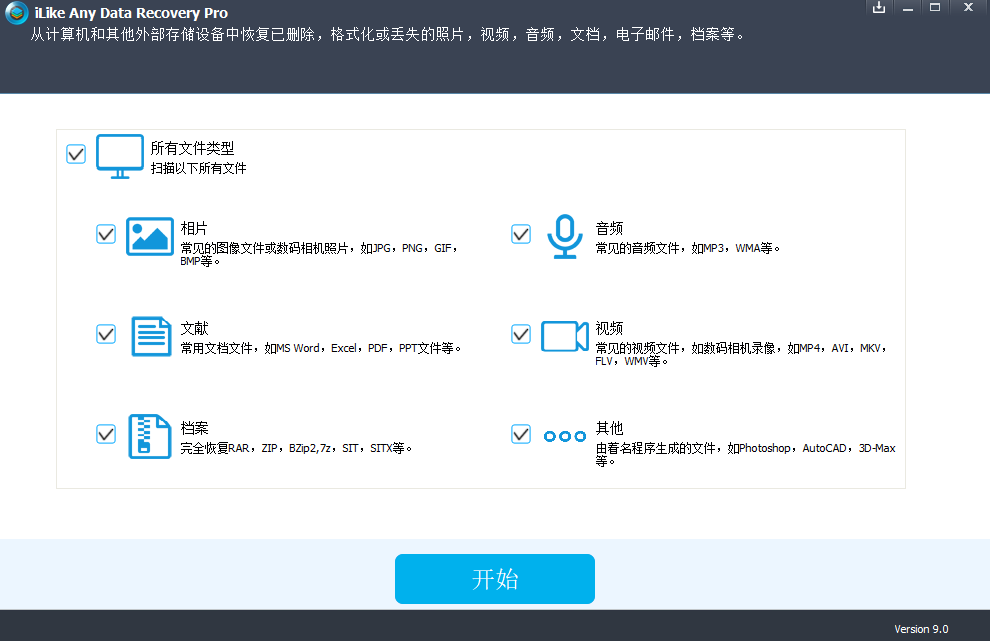
Task: Toggle the 其他 checkbox
Action: 521,434
